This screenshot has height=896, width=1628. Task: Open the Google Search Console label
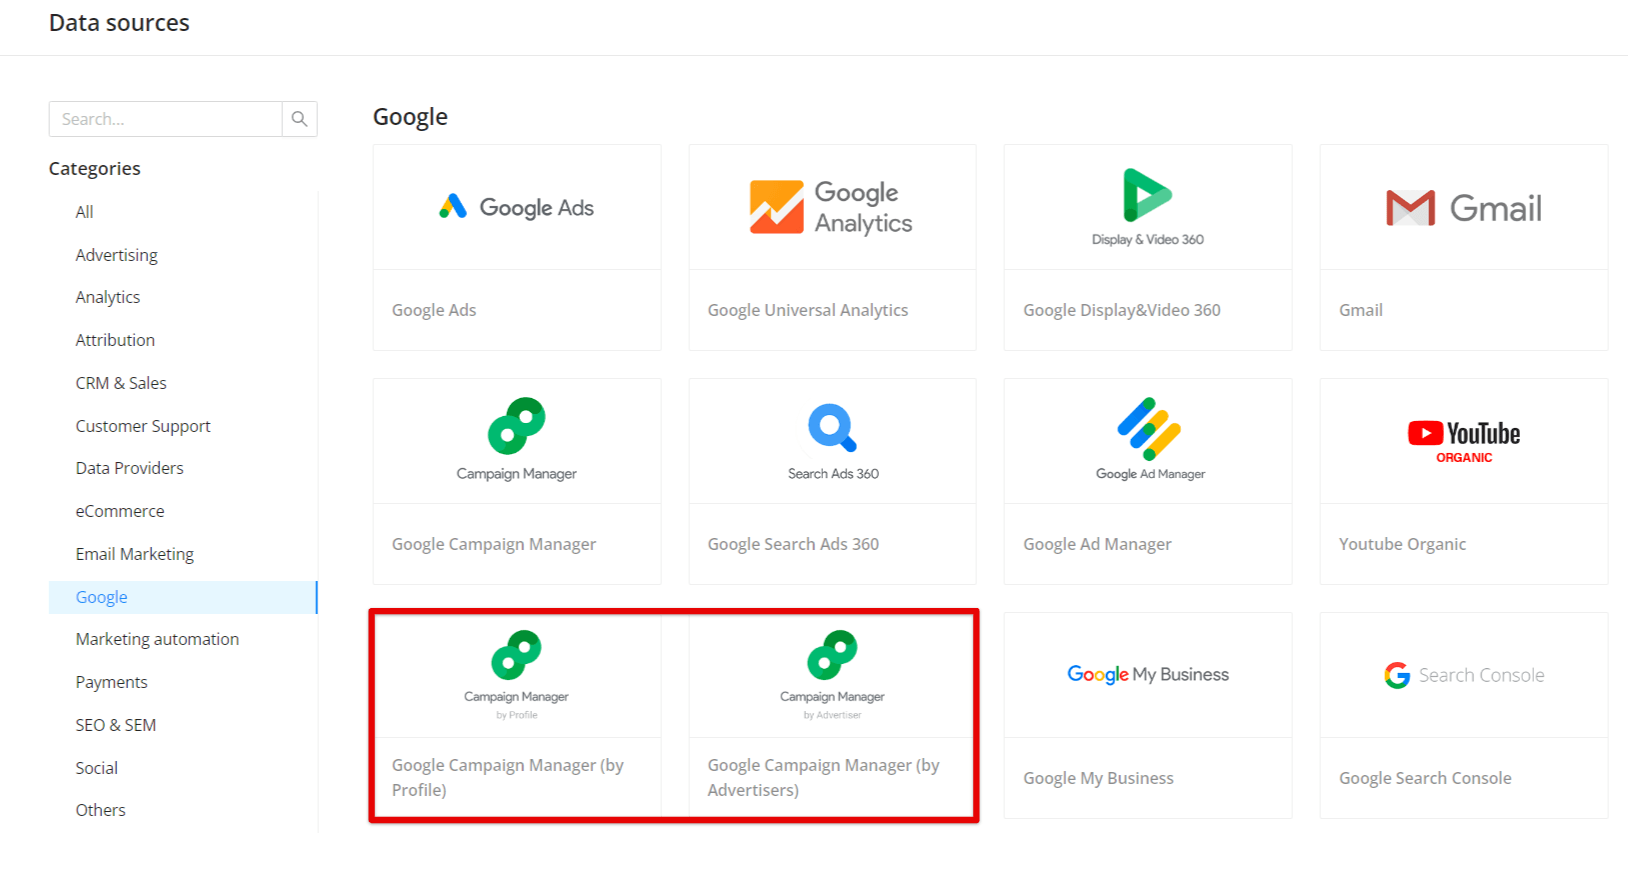click(1425, 778)
